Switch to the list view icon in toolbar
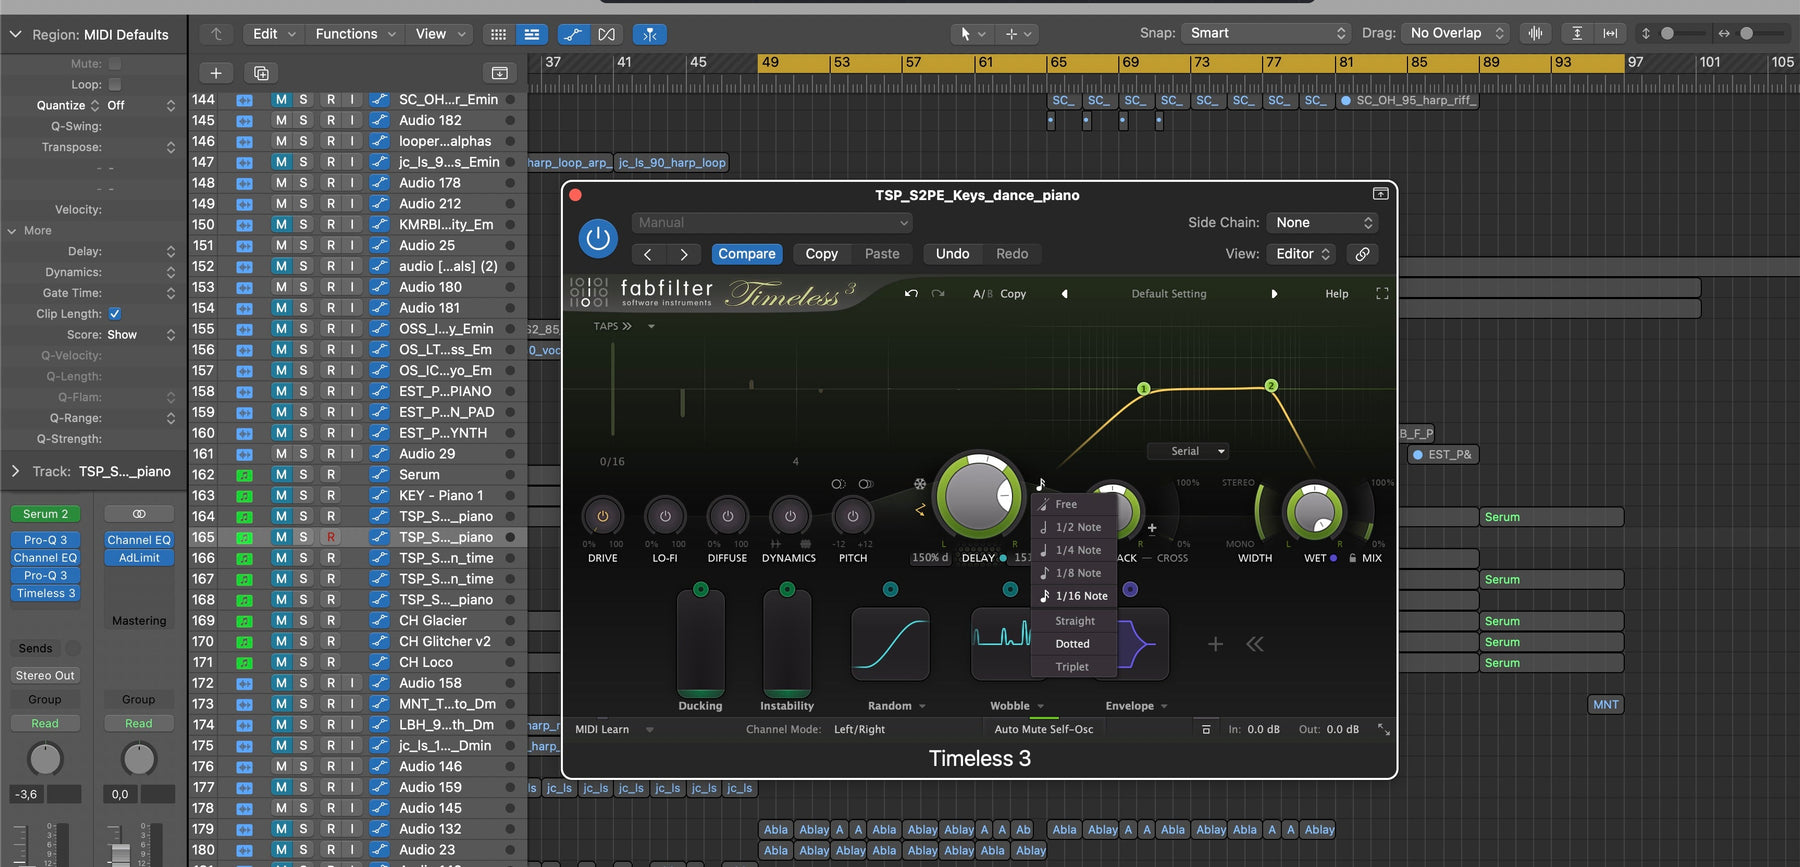Viewport: 1800px width, 867px height. point(532,34)
